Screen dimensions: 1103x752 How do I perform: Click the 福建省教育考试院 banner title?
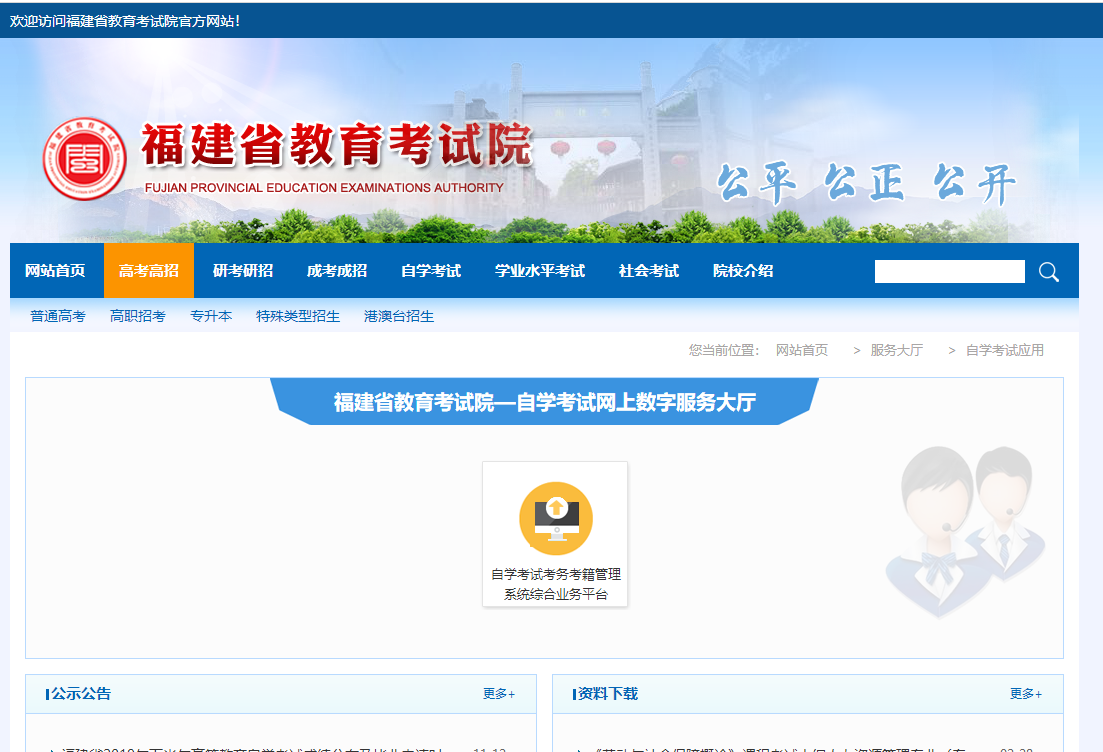coord(336,145)
